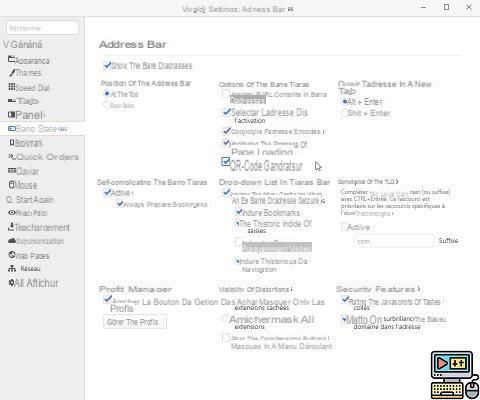The image size is (480, 400).
Task: Click the Vivaldi General heading in sidebar
Action: (x=23, y=44)
